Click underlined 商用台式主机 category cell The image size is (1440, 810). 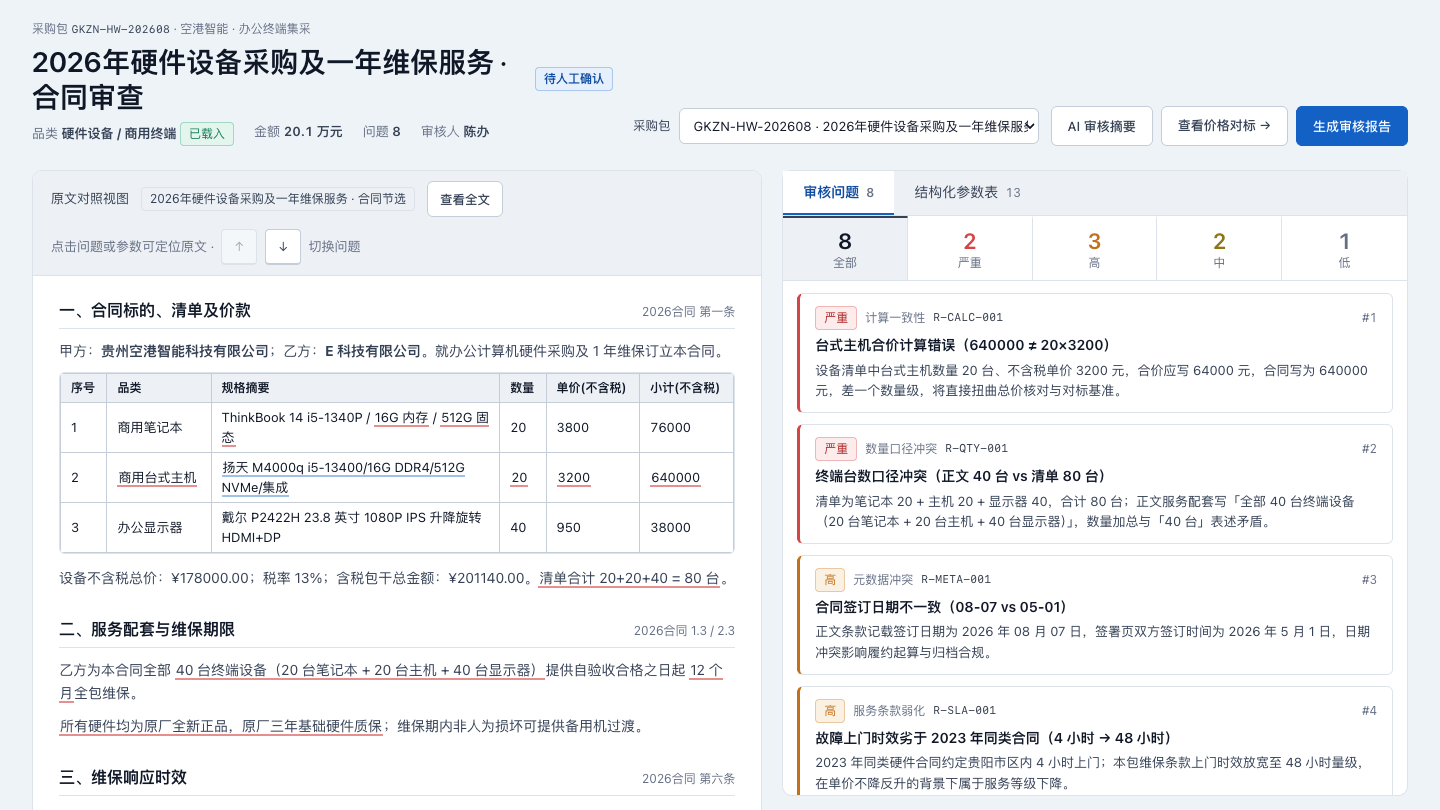tap(157, 478)
